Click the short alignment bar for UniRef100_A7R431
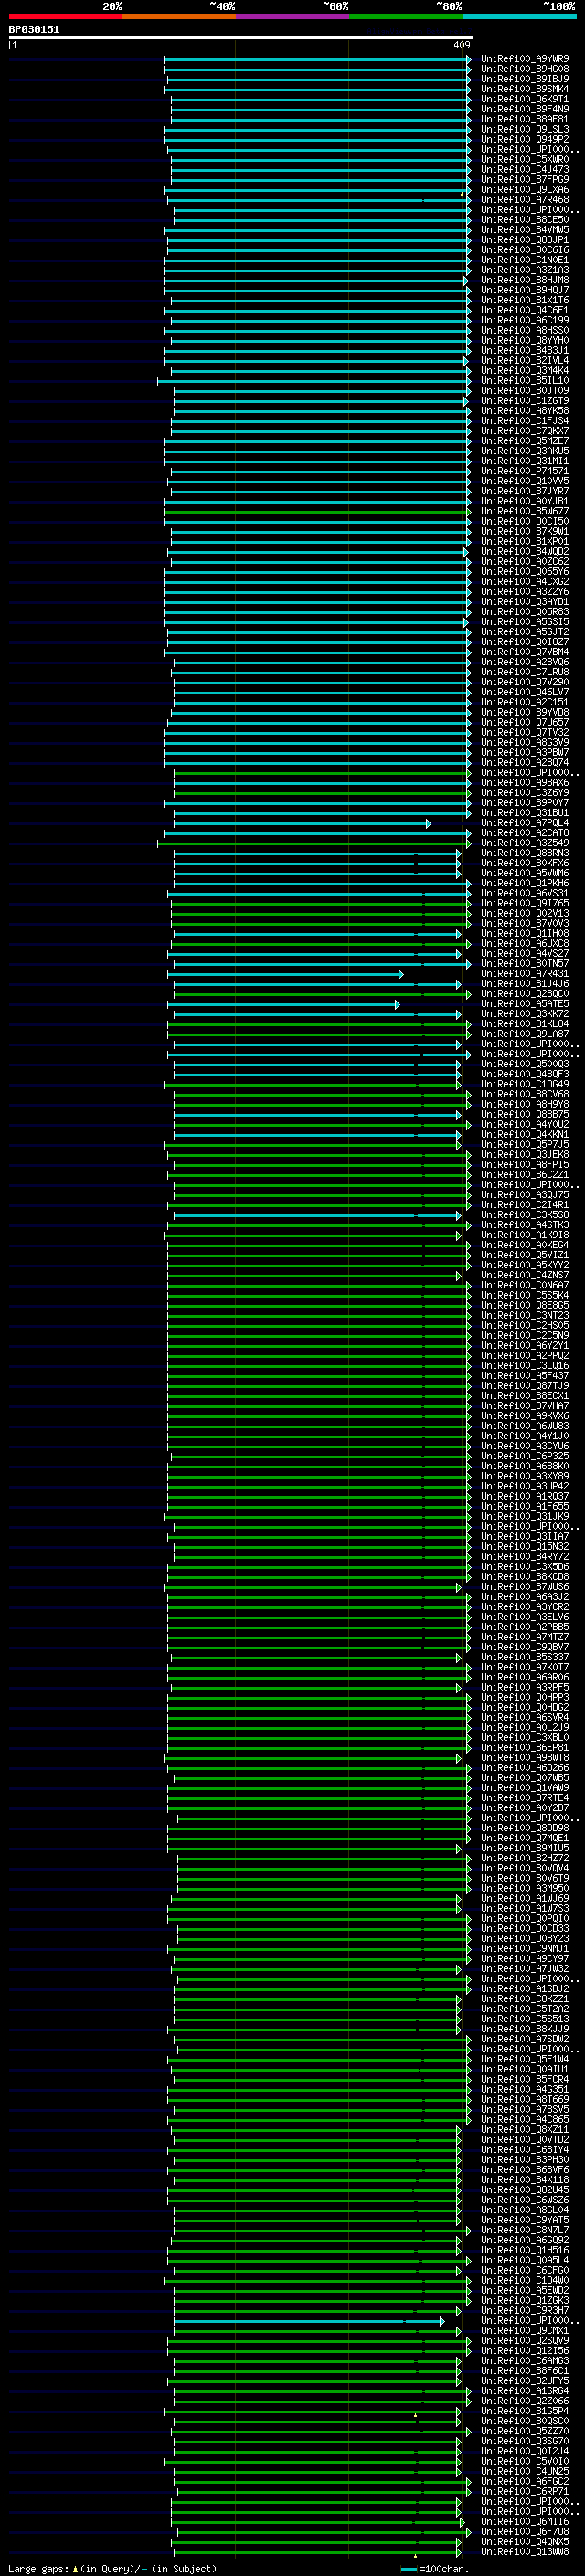Viewport: 585px width, 2576px height. coord(286,974)
